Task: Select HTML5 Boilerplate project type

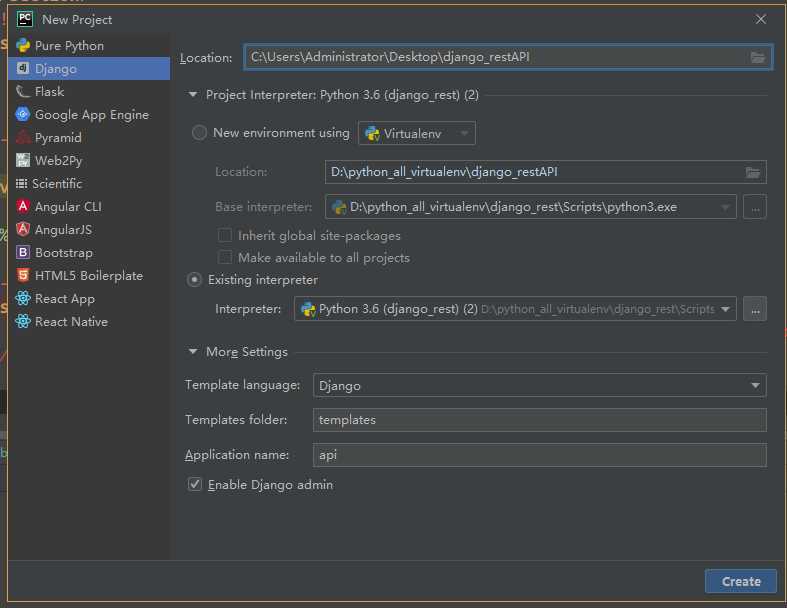Action: pos(89,276)
